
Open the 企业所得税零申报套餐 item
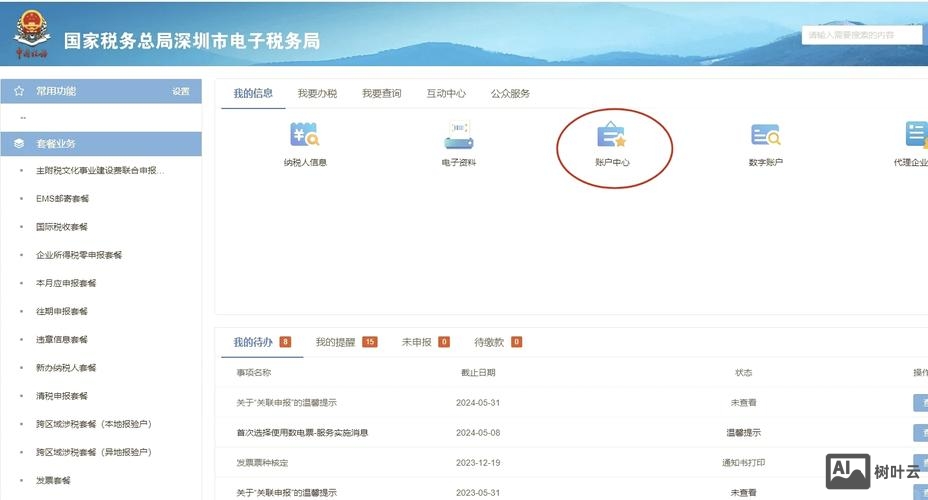79,255
